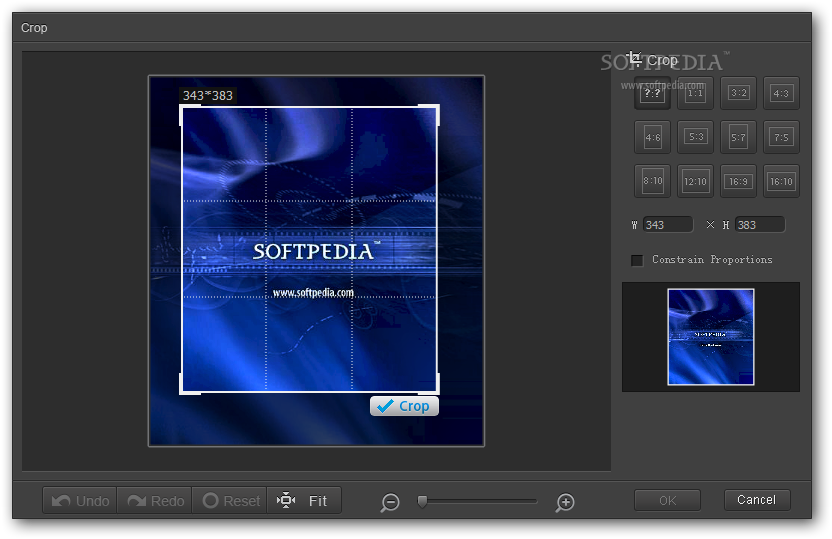The image size is (832, 539).
Task: Fit the image to the view
Action: [x=304, y=500]
